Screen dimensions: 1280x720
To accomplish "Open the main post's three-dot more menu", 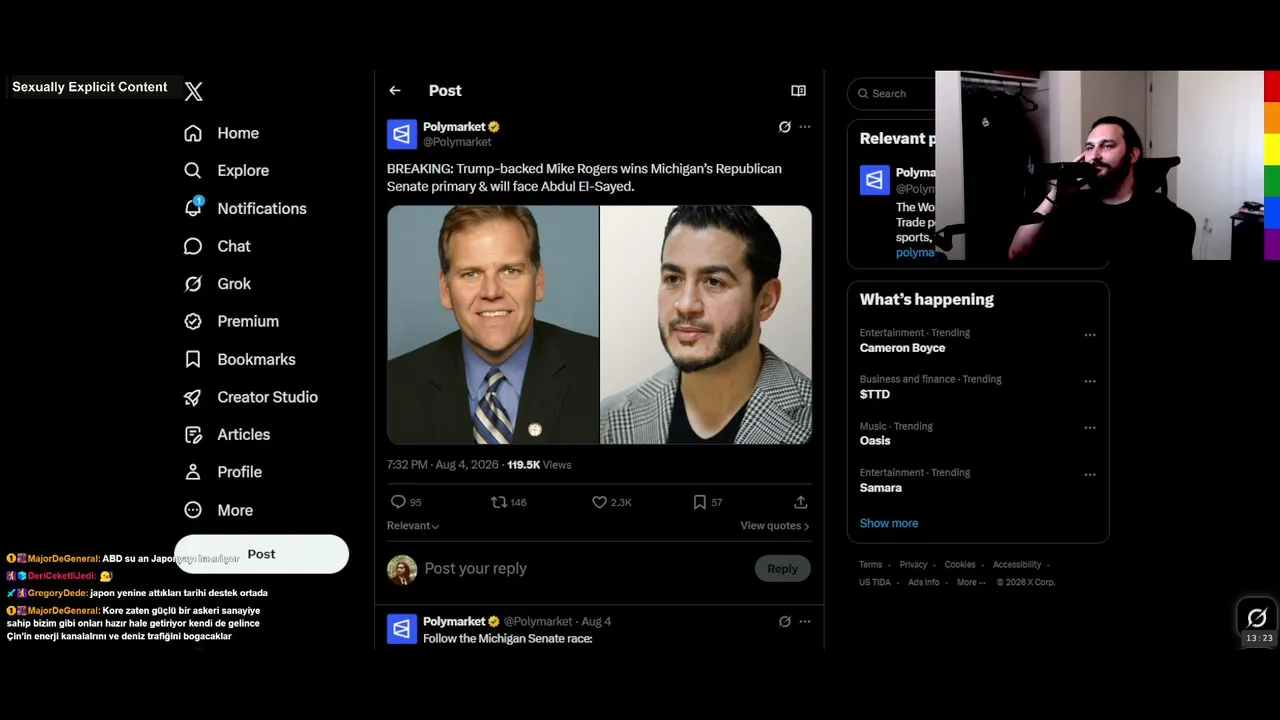I will [805, 127].
